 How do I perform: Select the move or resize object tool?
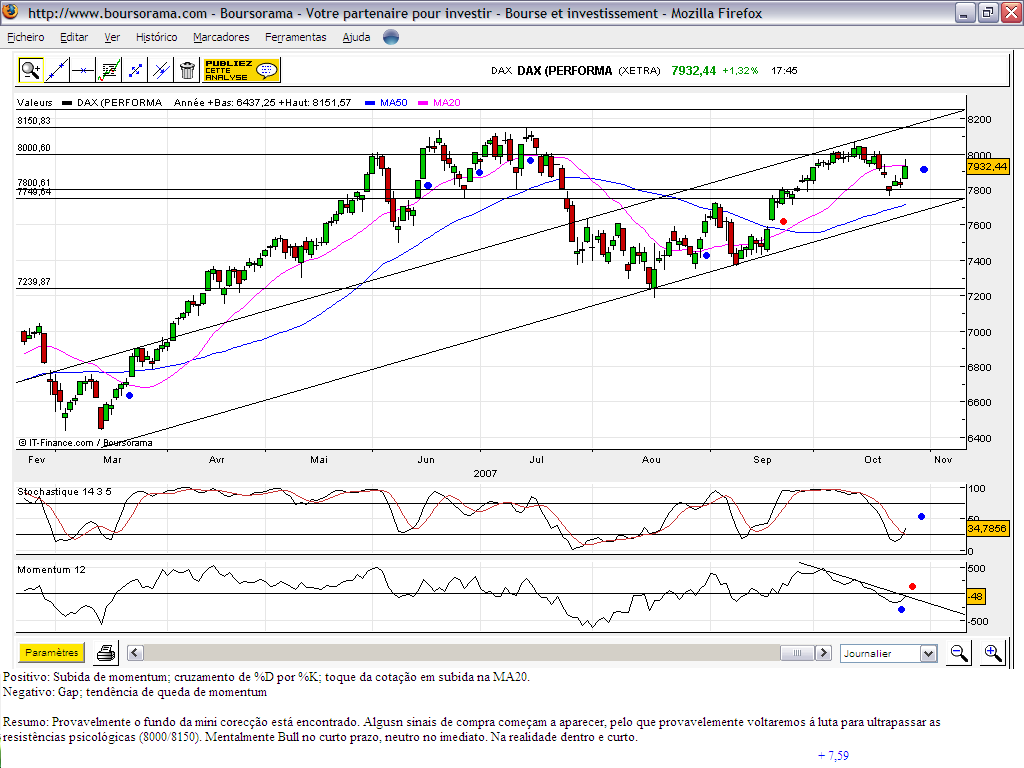pyautogui.click(x=135, y=70)
